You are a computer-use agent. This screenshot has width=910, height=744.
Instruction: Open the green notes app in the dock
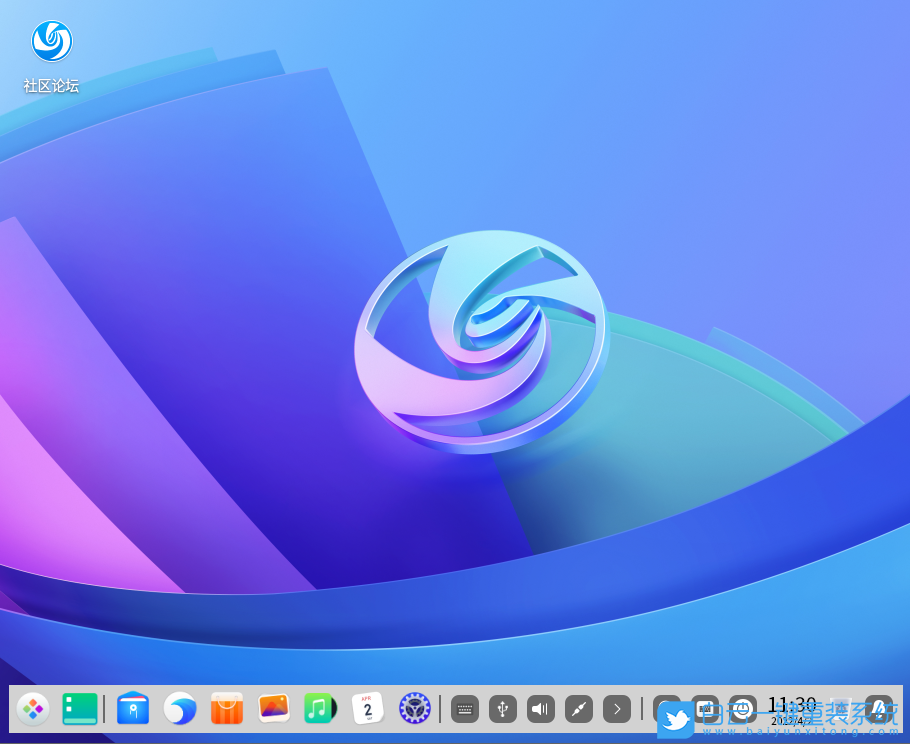79,709
